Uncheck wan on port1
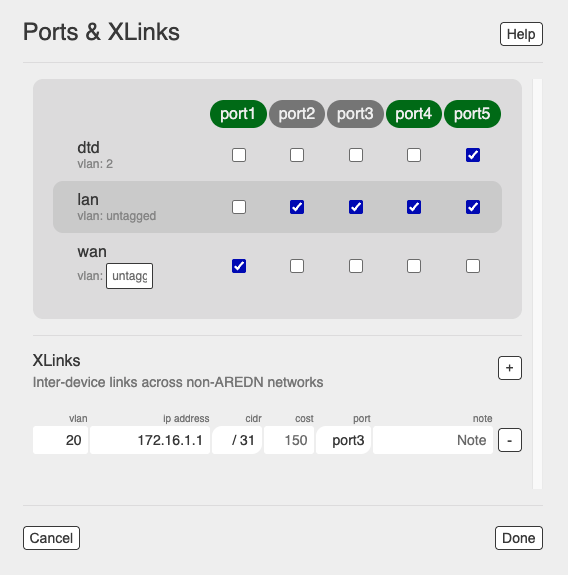 tap(239, 266)
